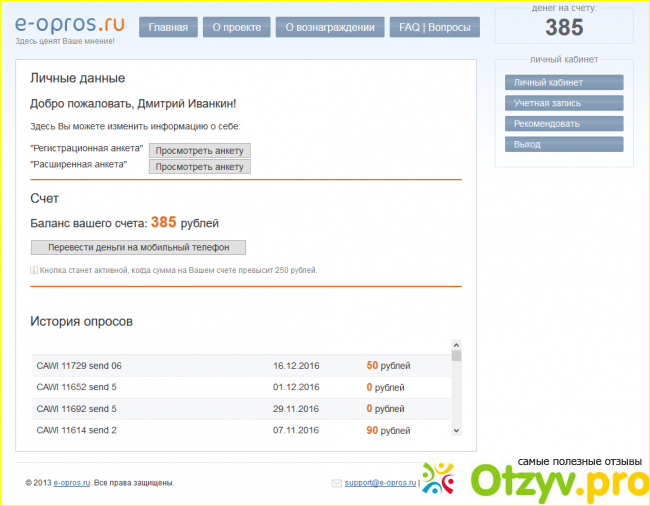View the Расширенная анкета questionnaire
Image resolution: width=650 pixels, height=506 pixels.
pyautogui.click(x=199, y=167)
